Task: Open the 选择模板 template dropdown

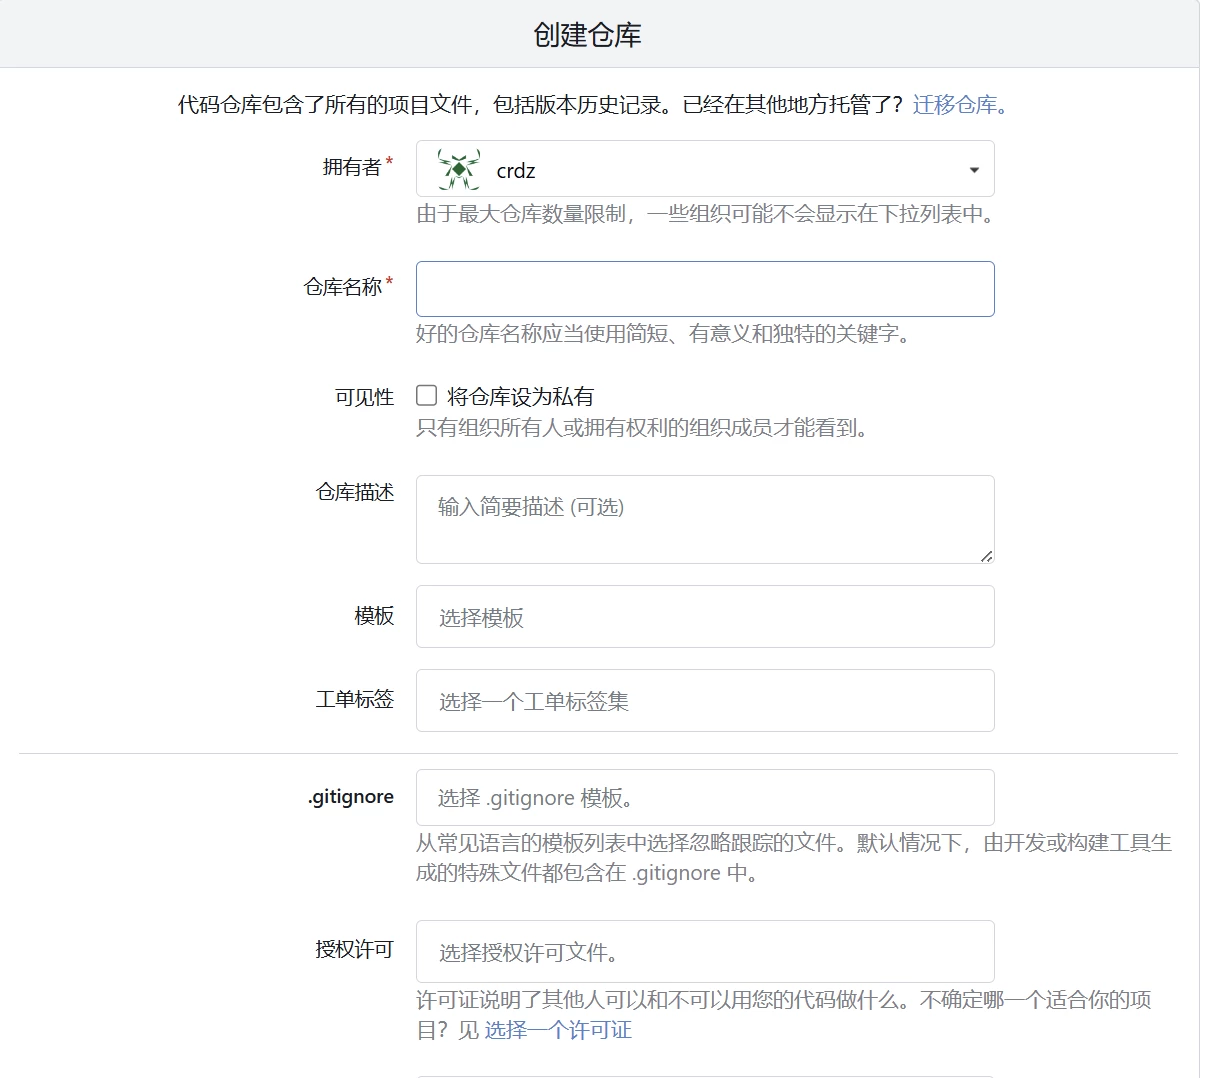Action: click(x=704, y=617)
